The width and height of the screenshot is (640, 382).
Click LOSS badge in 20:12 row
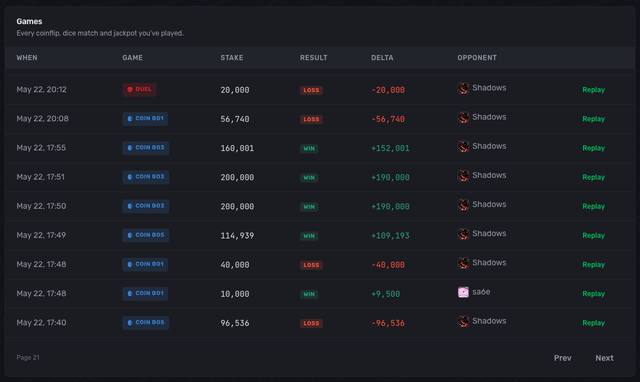(311, 90)
